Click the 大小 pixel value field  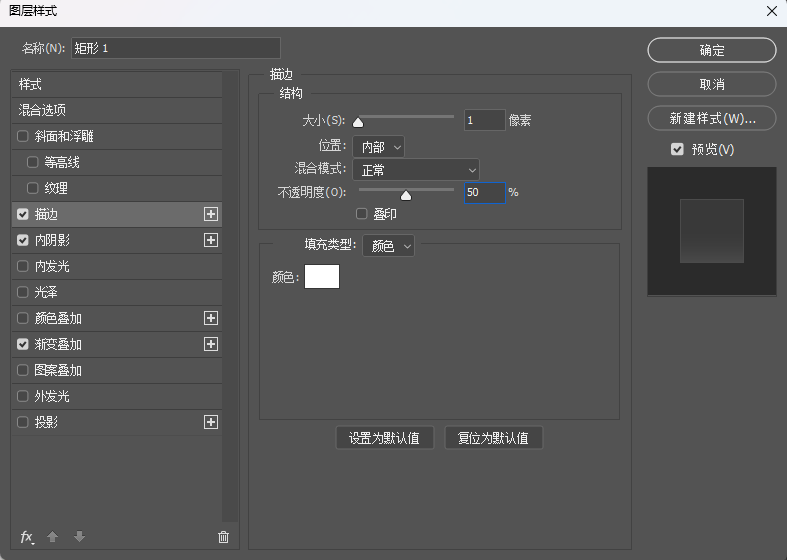tap(484, 120)
